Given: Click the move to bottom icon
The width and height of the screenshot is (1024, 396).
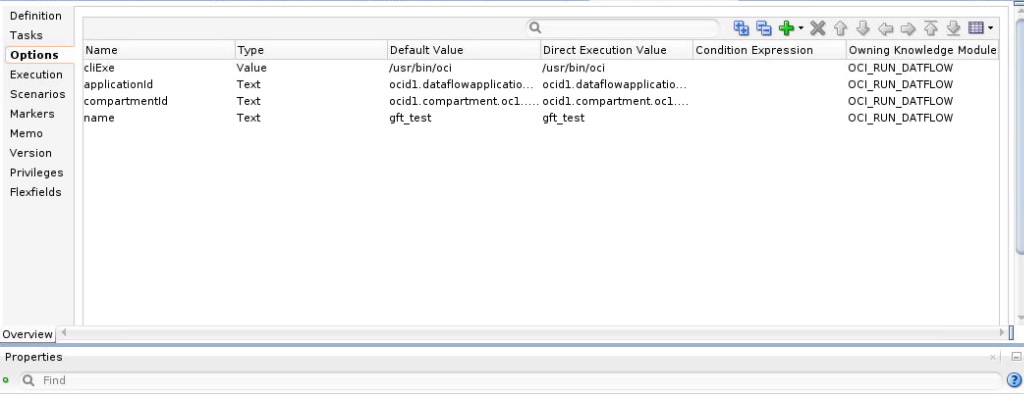Looking at the screenshot, I should tap(953, 28).
